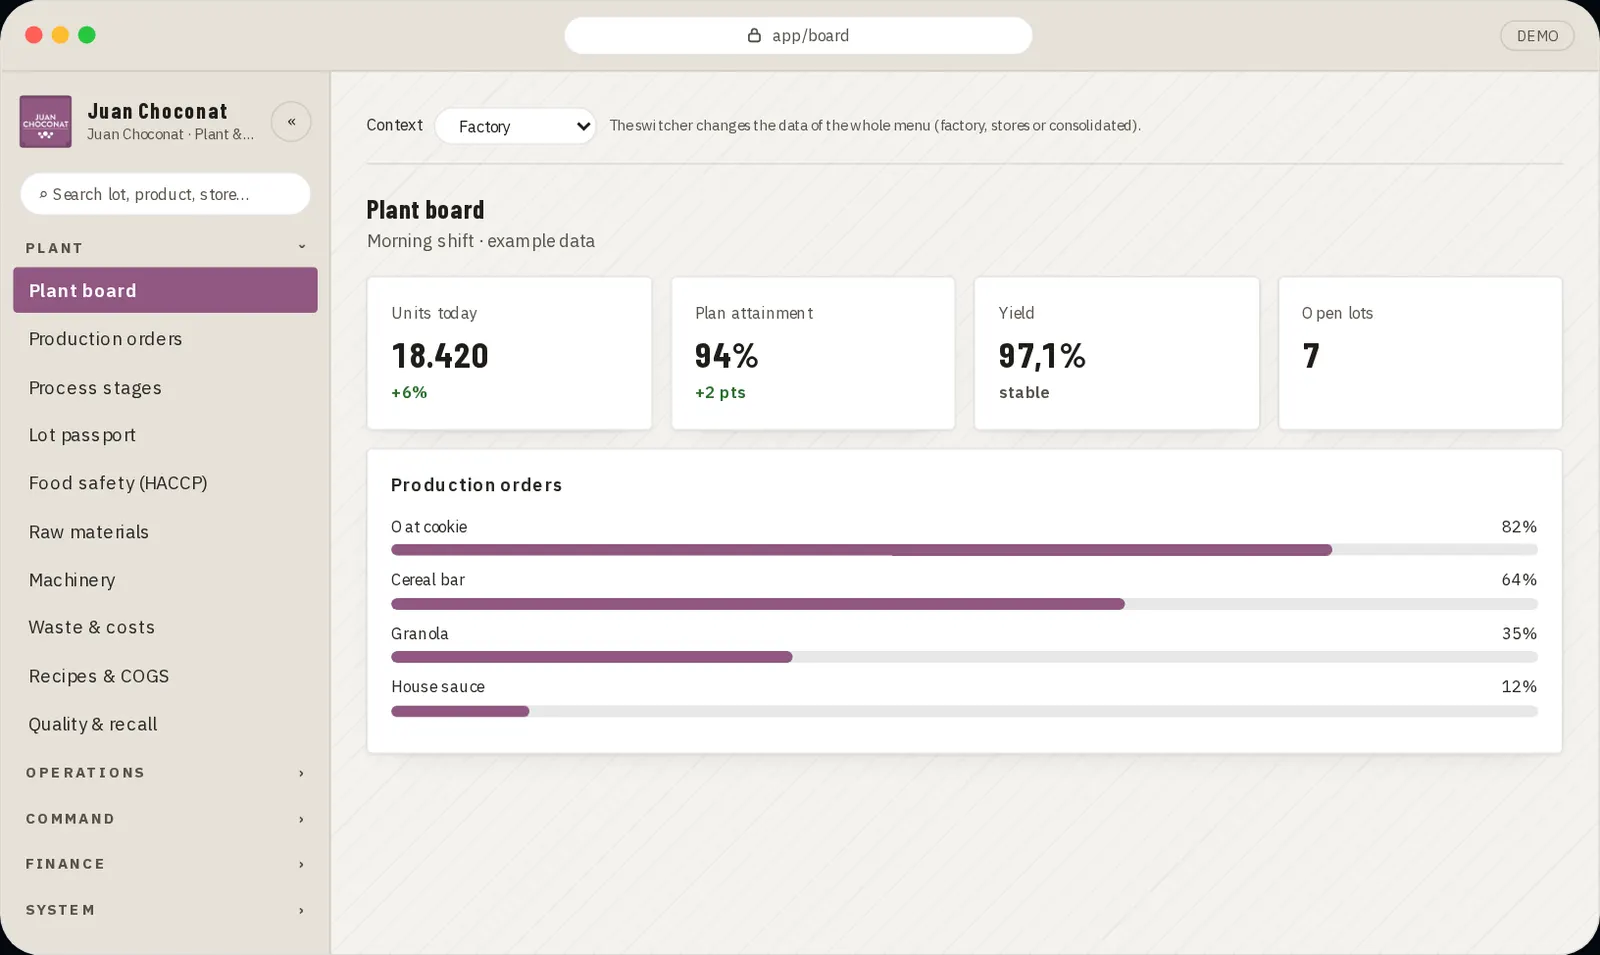This screenshot has height=955, width=1600.
Task: Click the Oat cookie progress bar
Action: click(964, 550)
